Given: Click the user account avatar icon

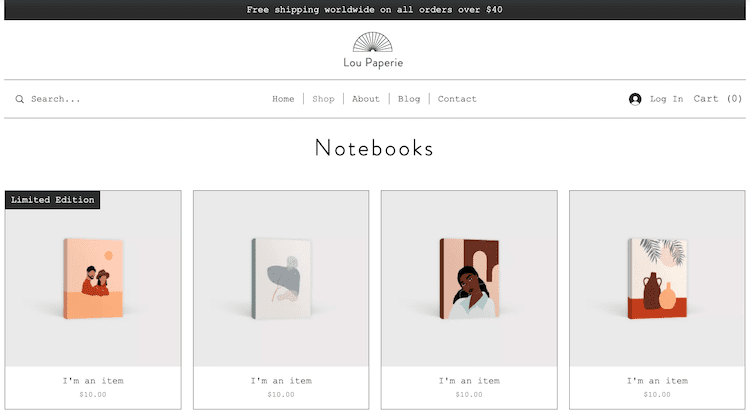Looking at the screenshot, I should tap(635, 99).
